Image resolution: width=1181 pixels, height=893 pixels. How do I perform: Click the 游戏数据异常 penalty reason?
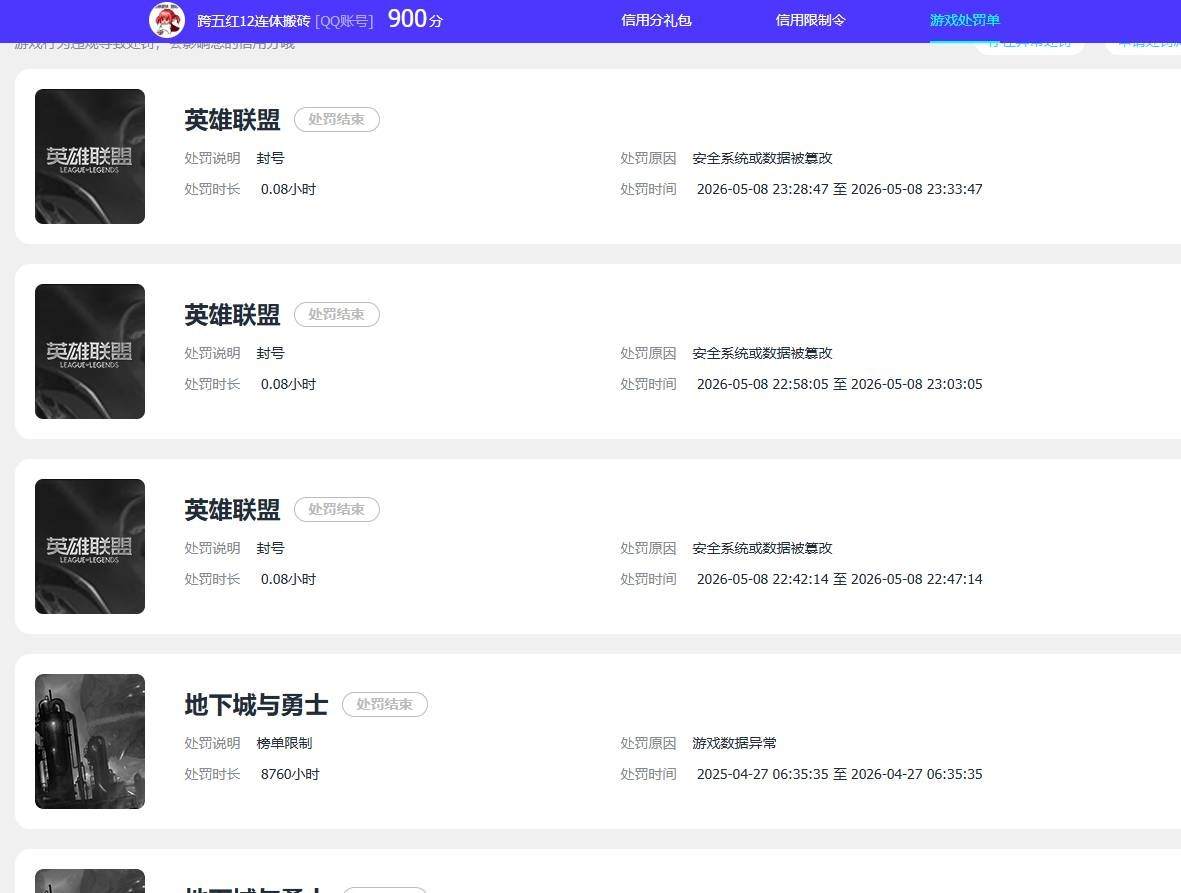click(x=734, y=743)
